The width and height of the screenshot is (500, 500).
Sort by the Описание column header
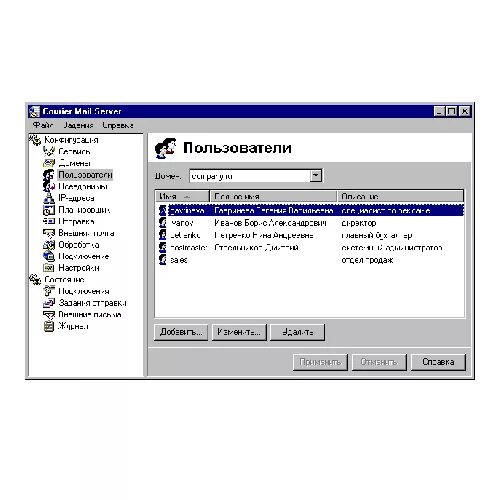(401, 196)
